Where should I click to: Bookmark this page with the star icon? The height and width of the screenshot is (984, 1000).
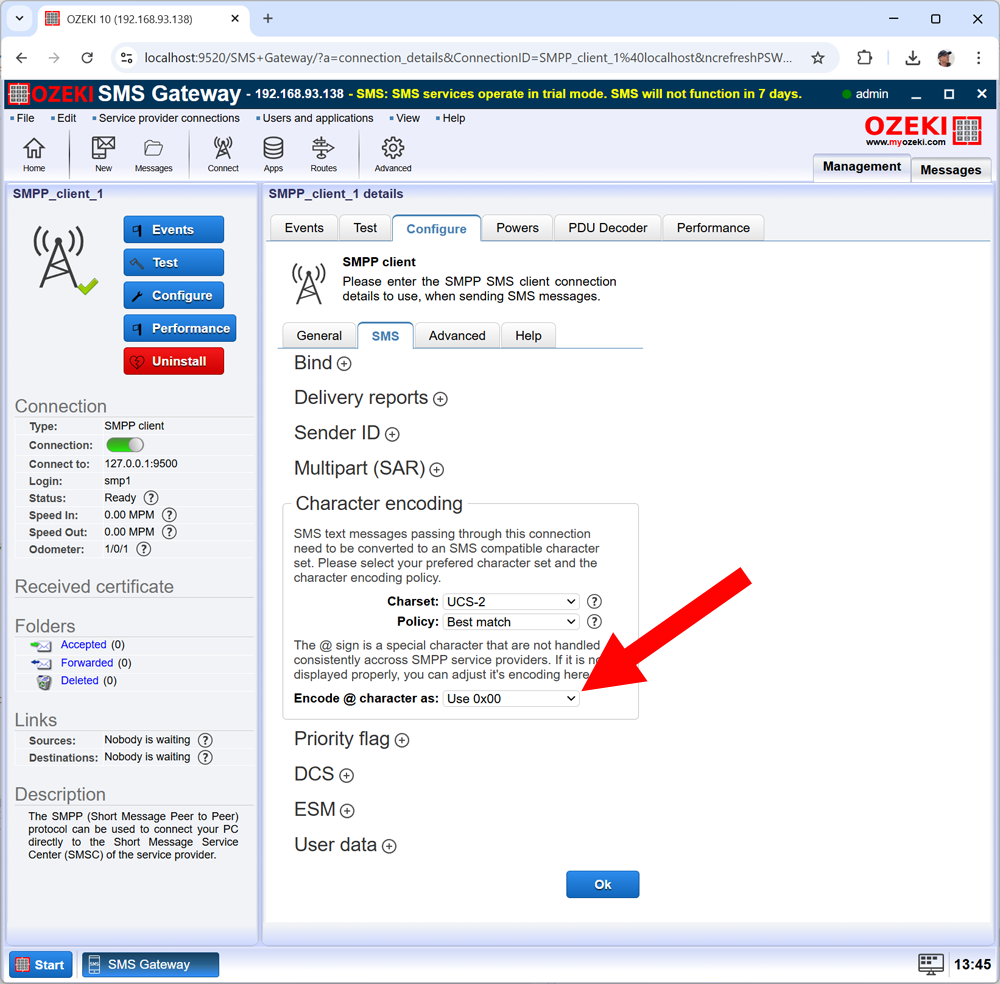click(818, 58)
